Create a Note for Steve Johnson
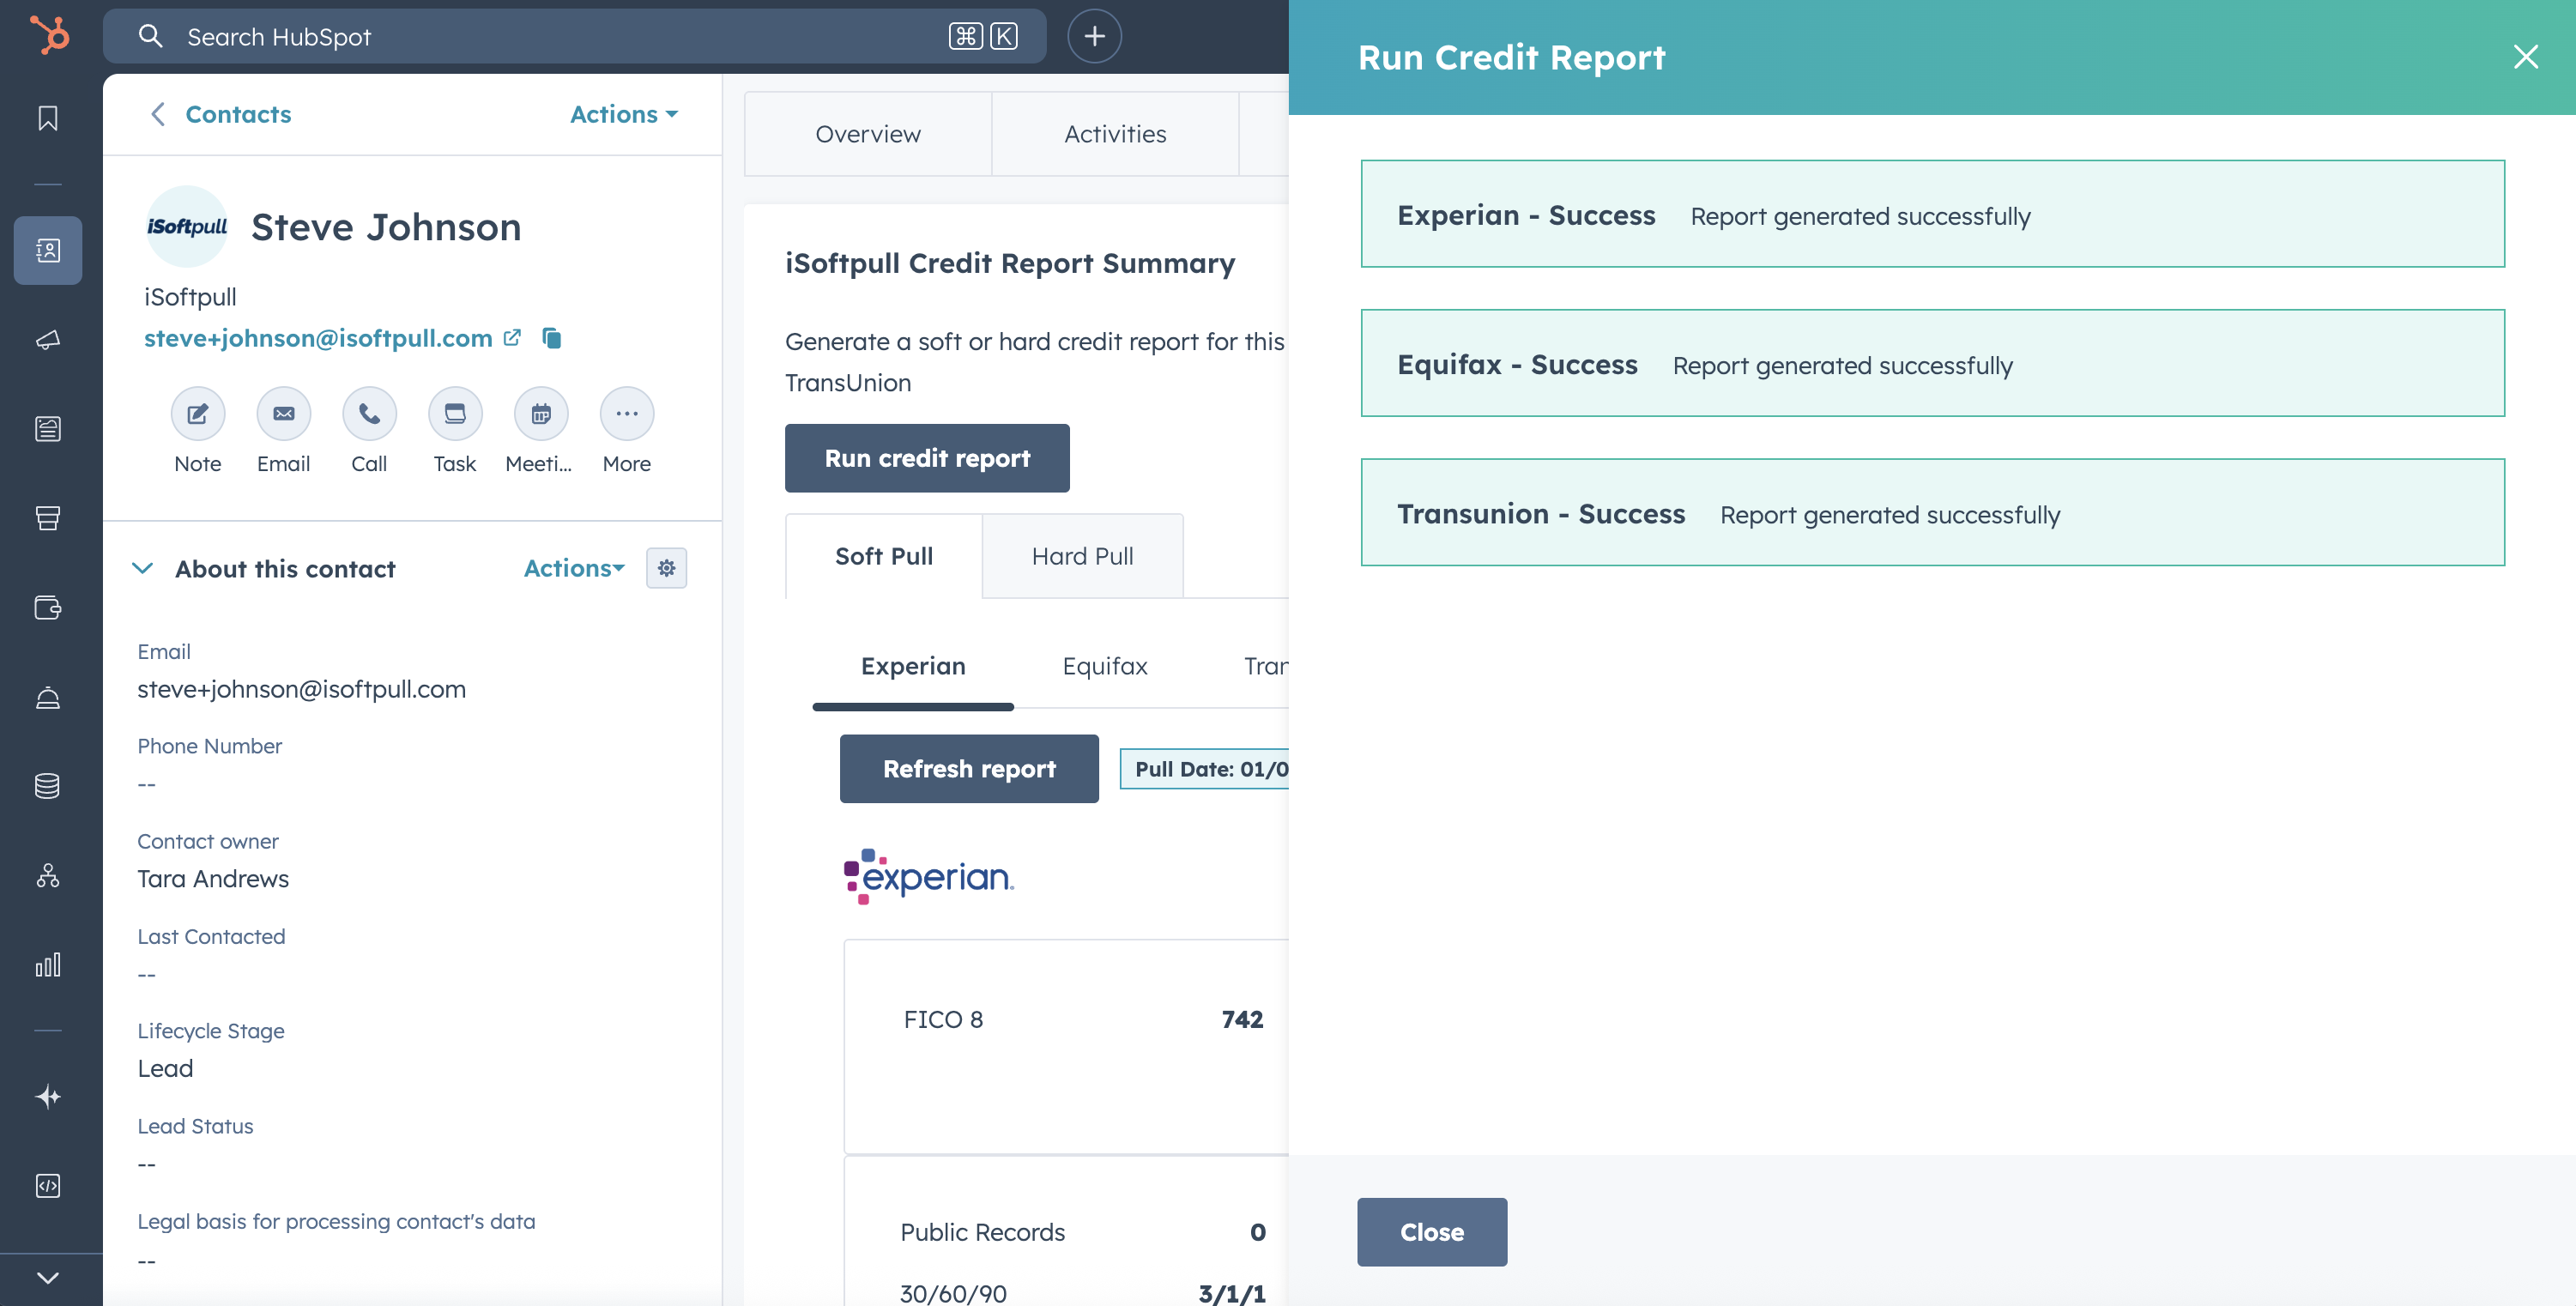 (x=198, y=413)
